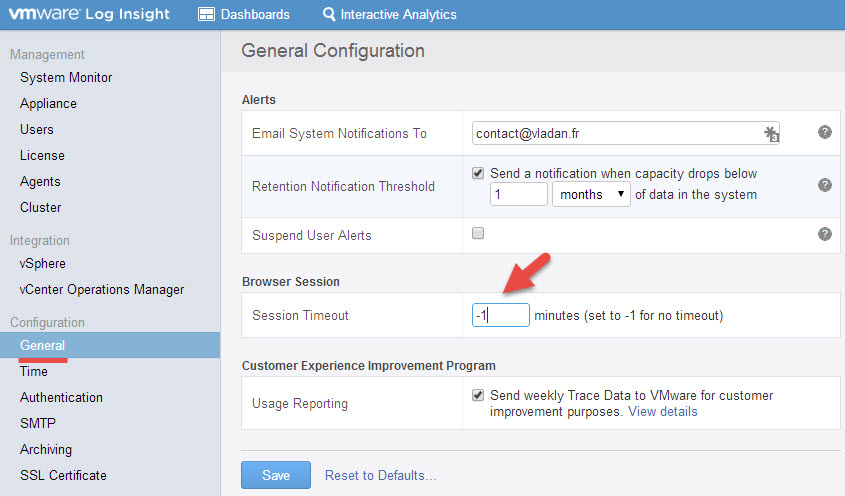Open System Monitor in sidebar
The width and height of the screenshot is (845, 496).
(x=66, y=78)
